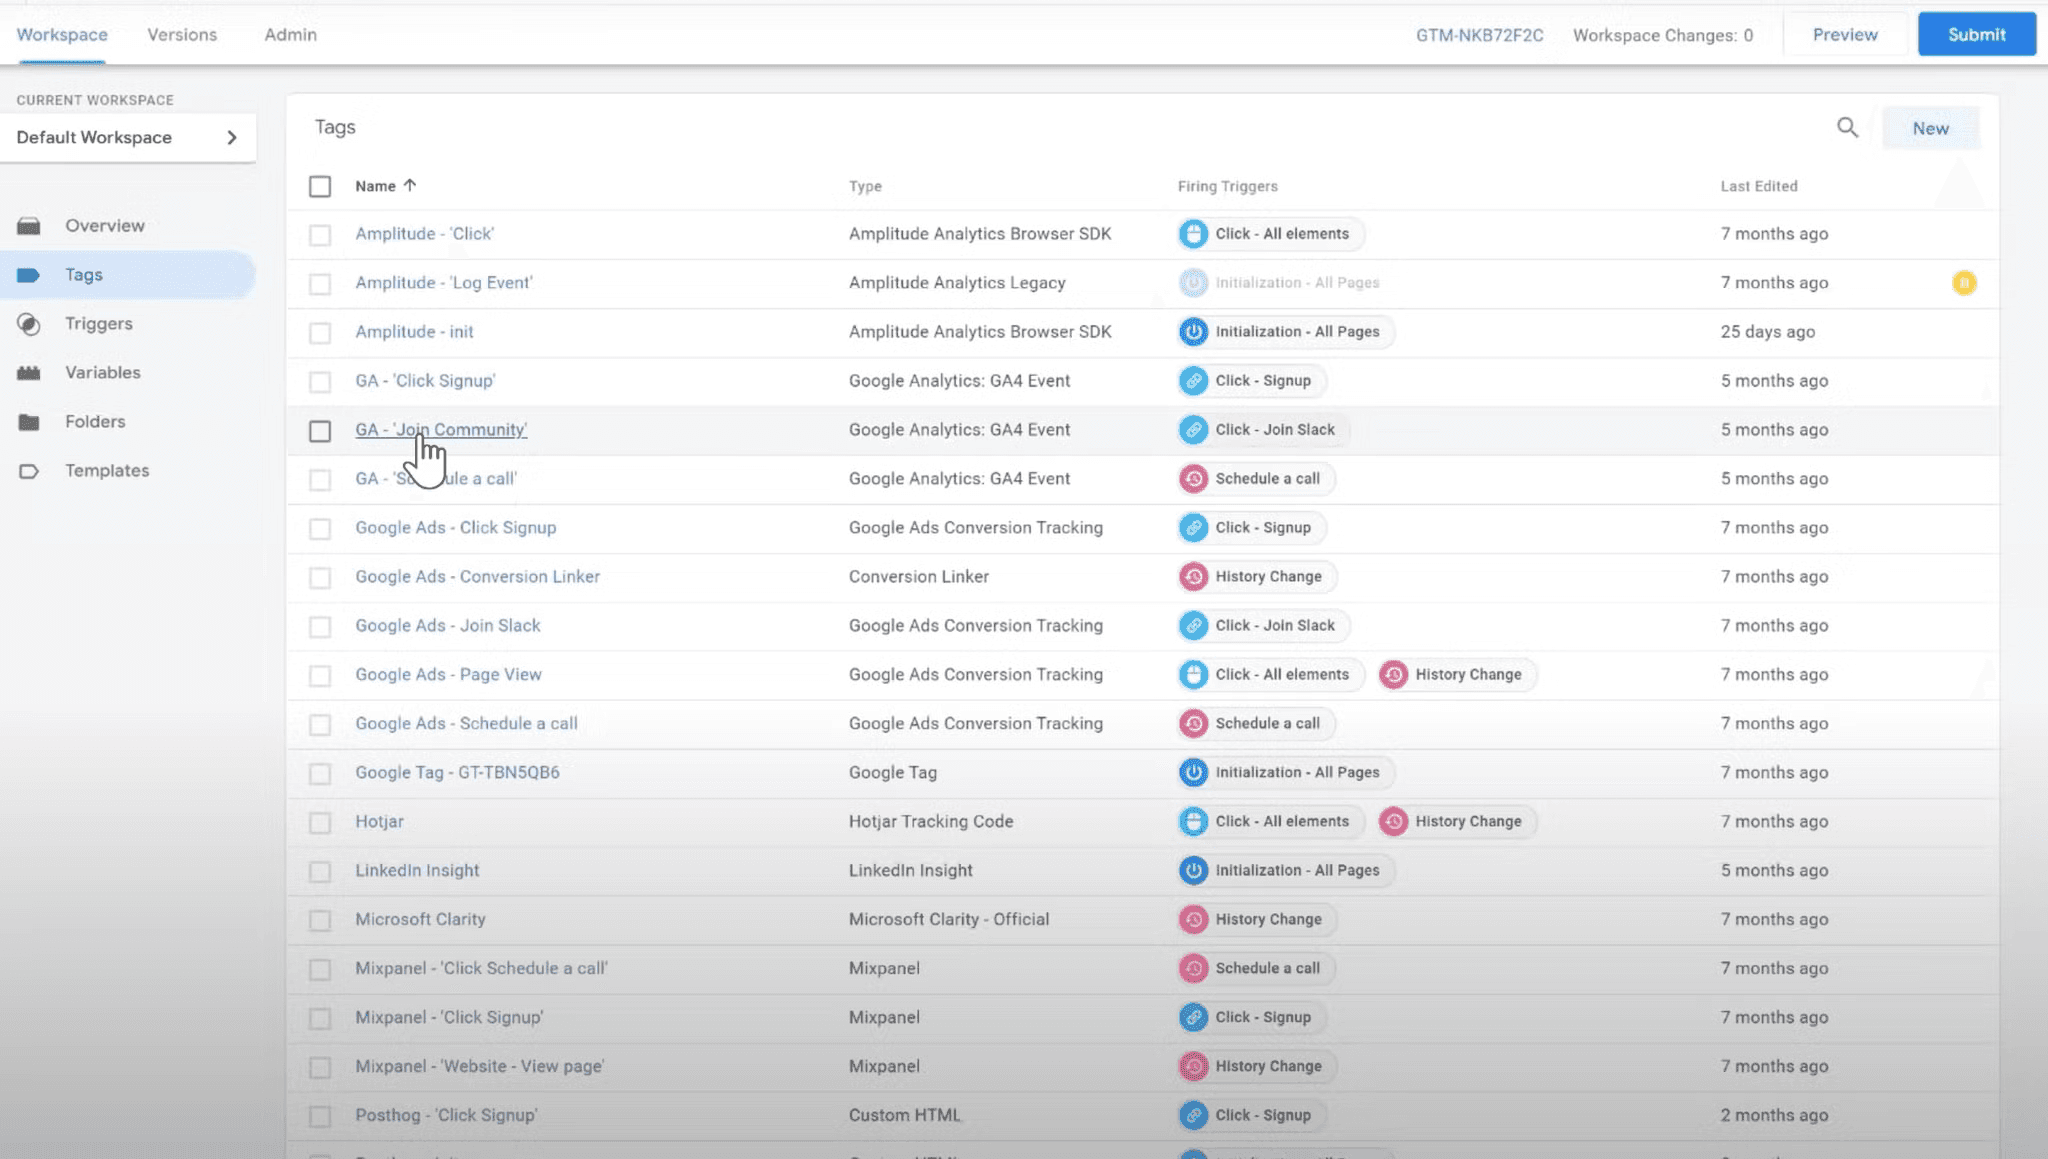Click the Submit button
2048x1159 pixels.
(1976, 34)
